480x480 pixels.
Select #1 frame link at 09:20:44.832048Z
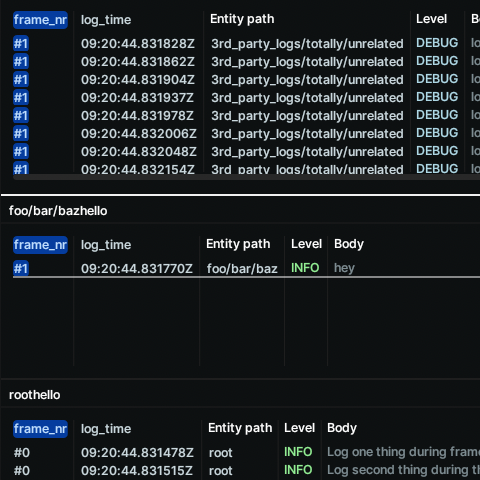pyautogui.click(x=21, y=152)
